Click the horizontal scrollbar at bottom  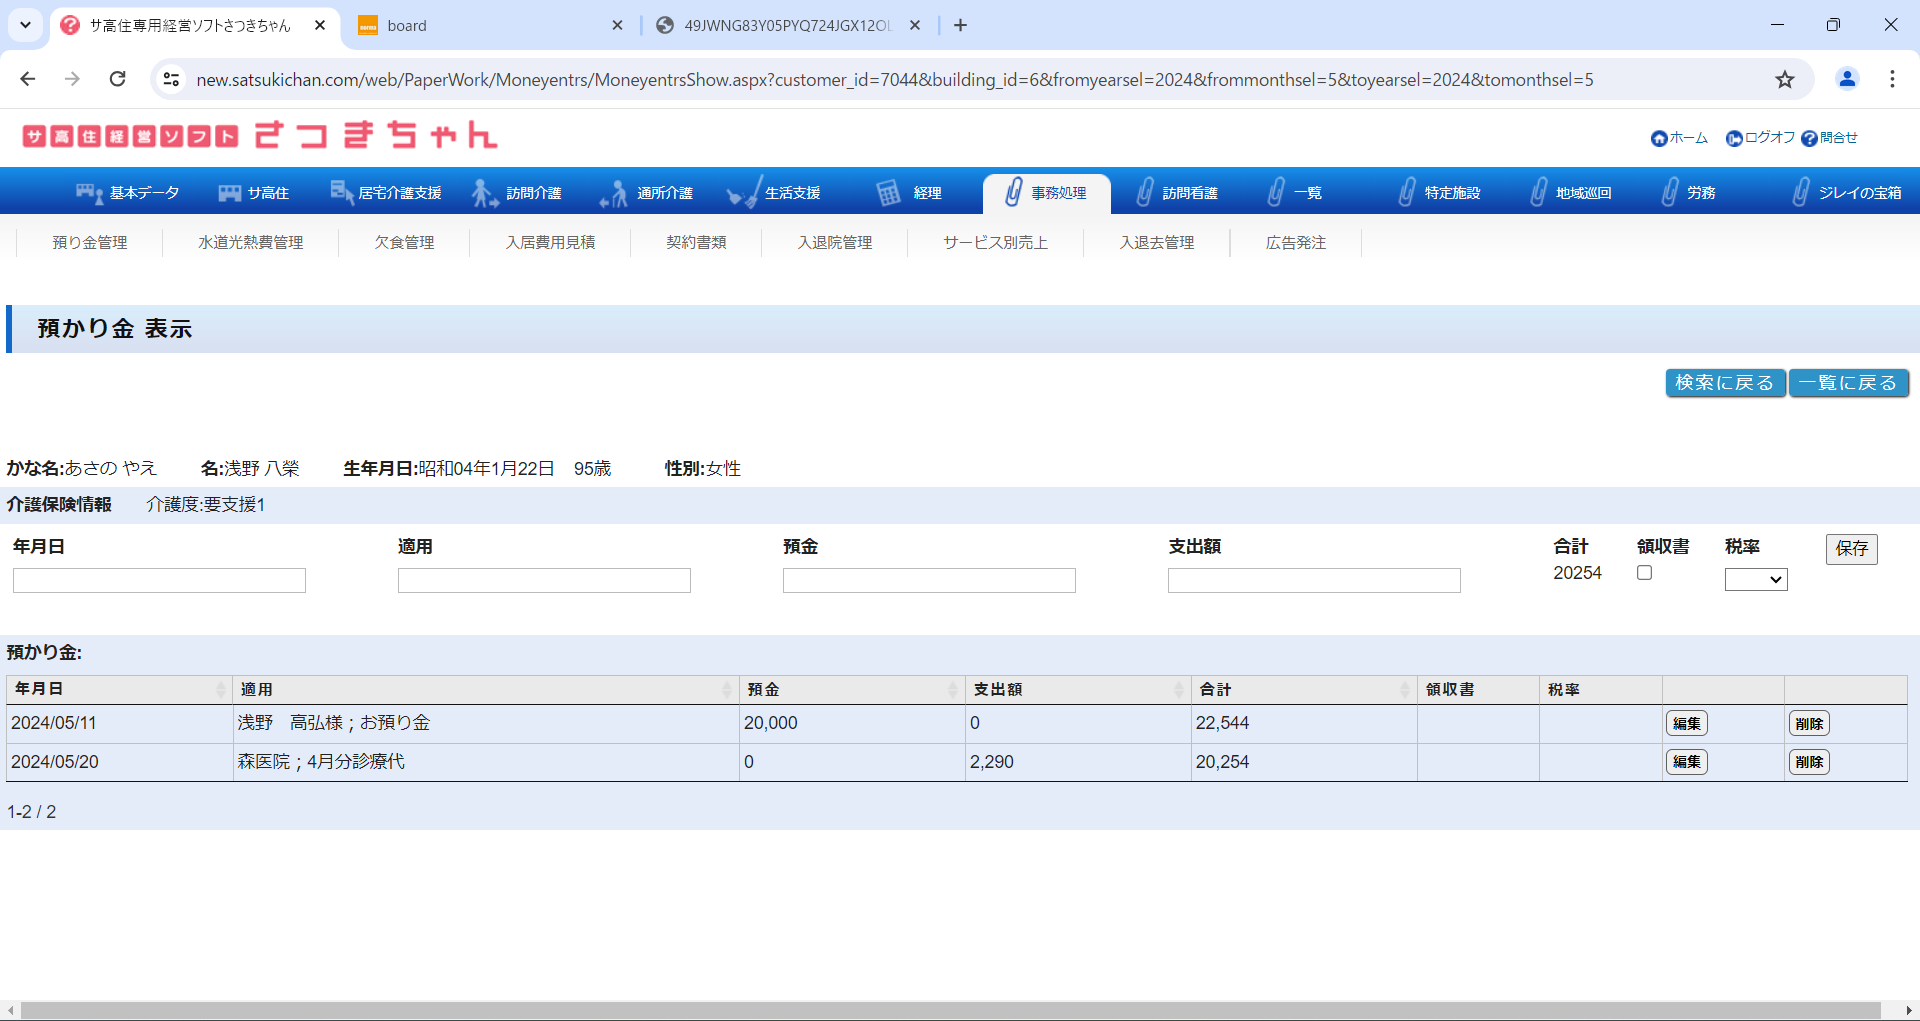pyautogui.click(x=950, y=1010)
